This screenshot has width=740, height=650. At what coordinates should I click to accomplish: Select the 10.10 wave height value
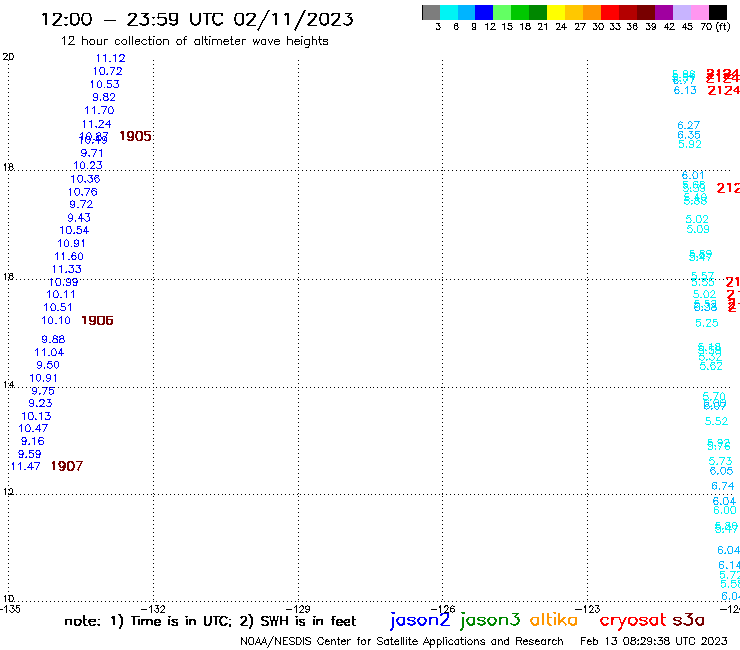pyautogui.click(x=56, y=321)
